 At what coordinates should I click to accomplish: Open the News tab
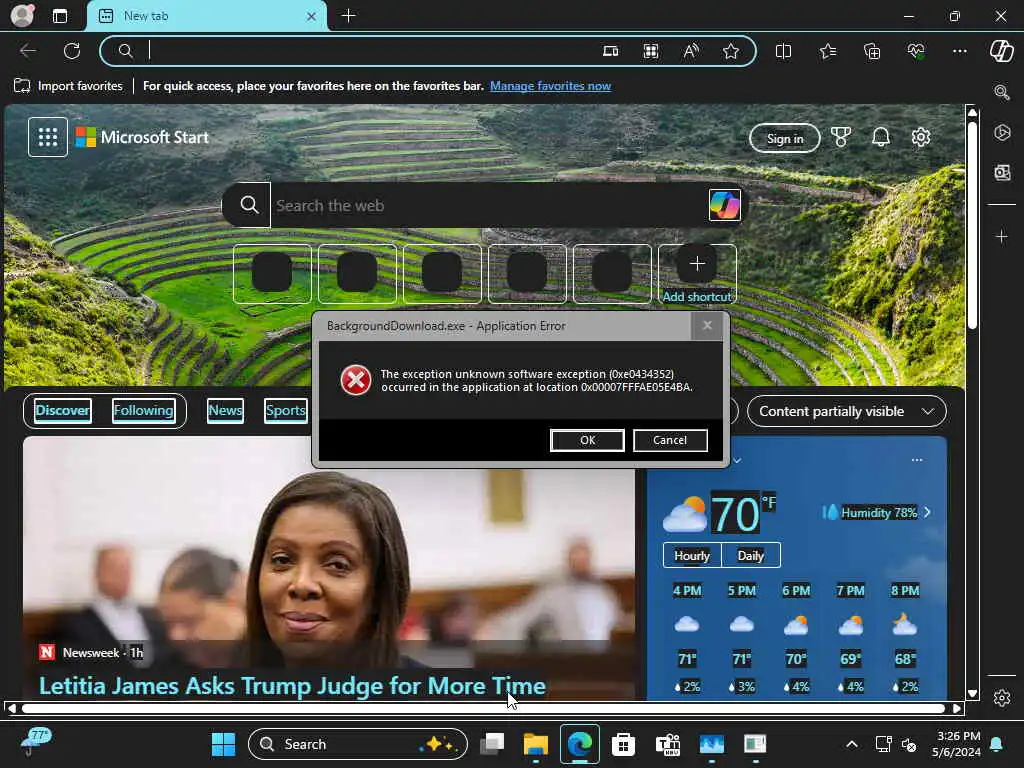(x=225, y=411)
